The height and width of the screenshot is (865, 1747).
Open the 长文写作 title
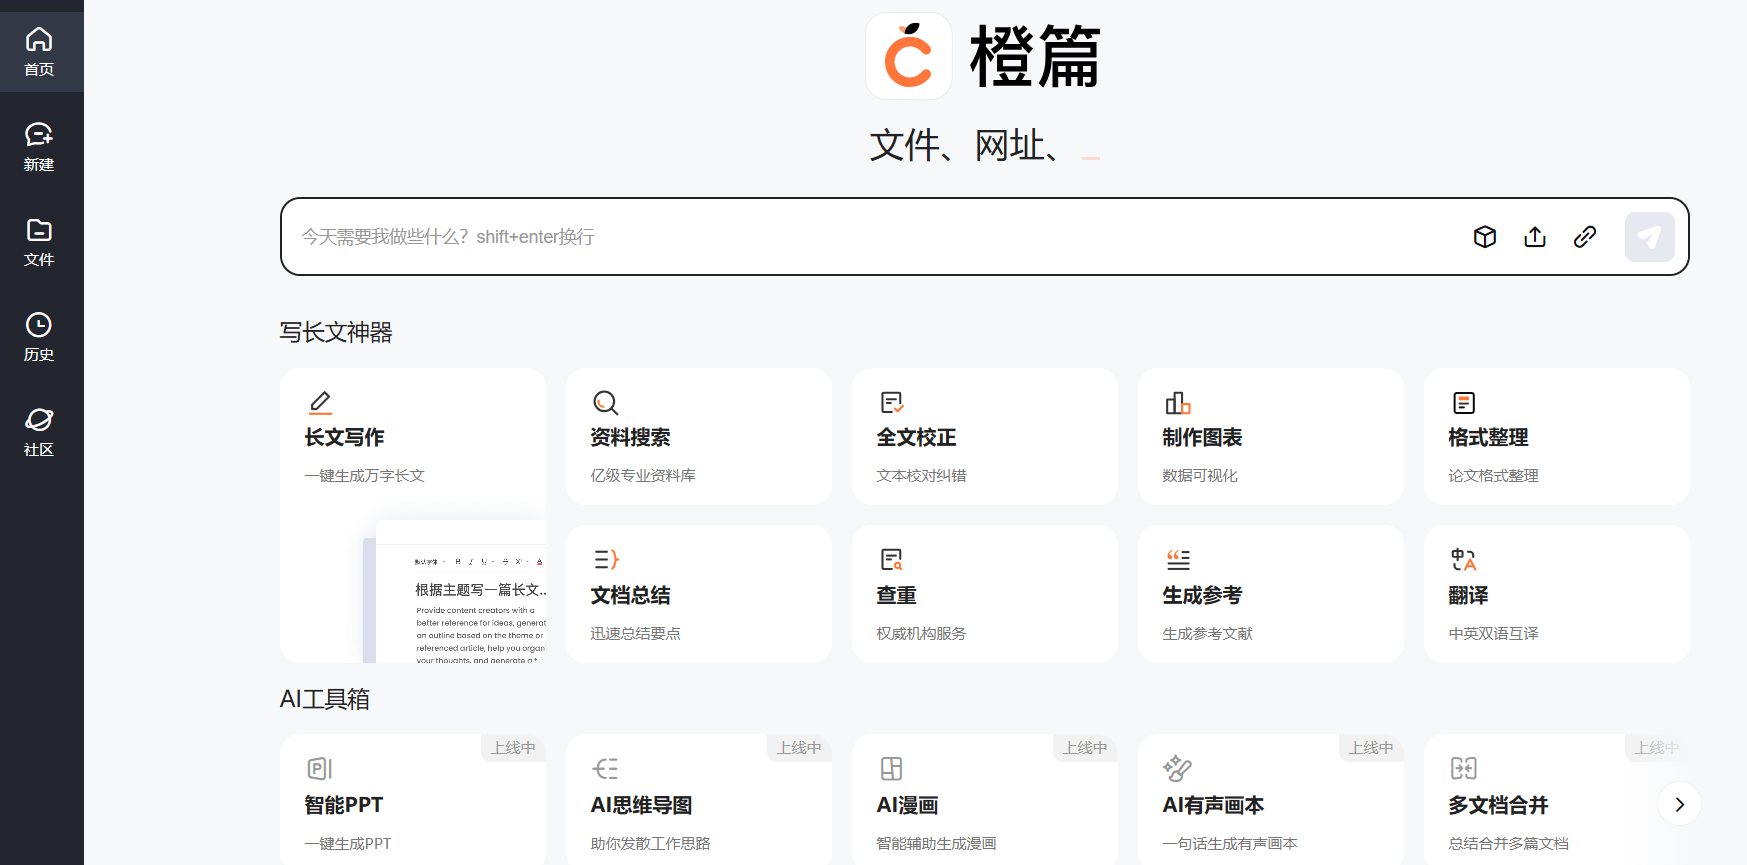(x=344, y=438)
